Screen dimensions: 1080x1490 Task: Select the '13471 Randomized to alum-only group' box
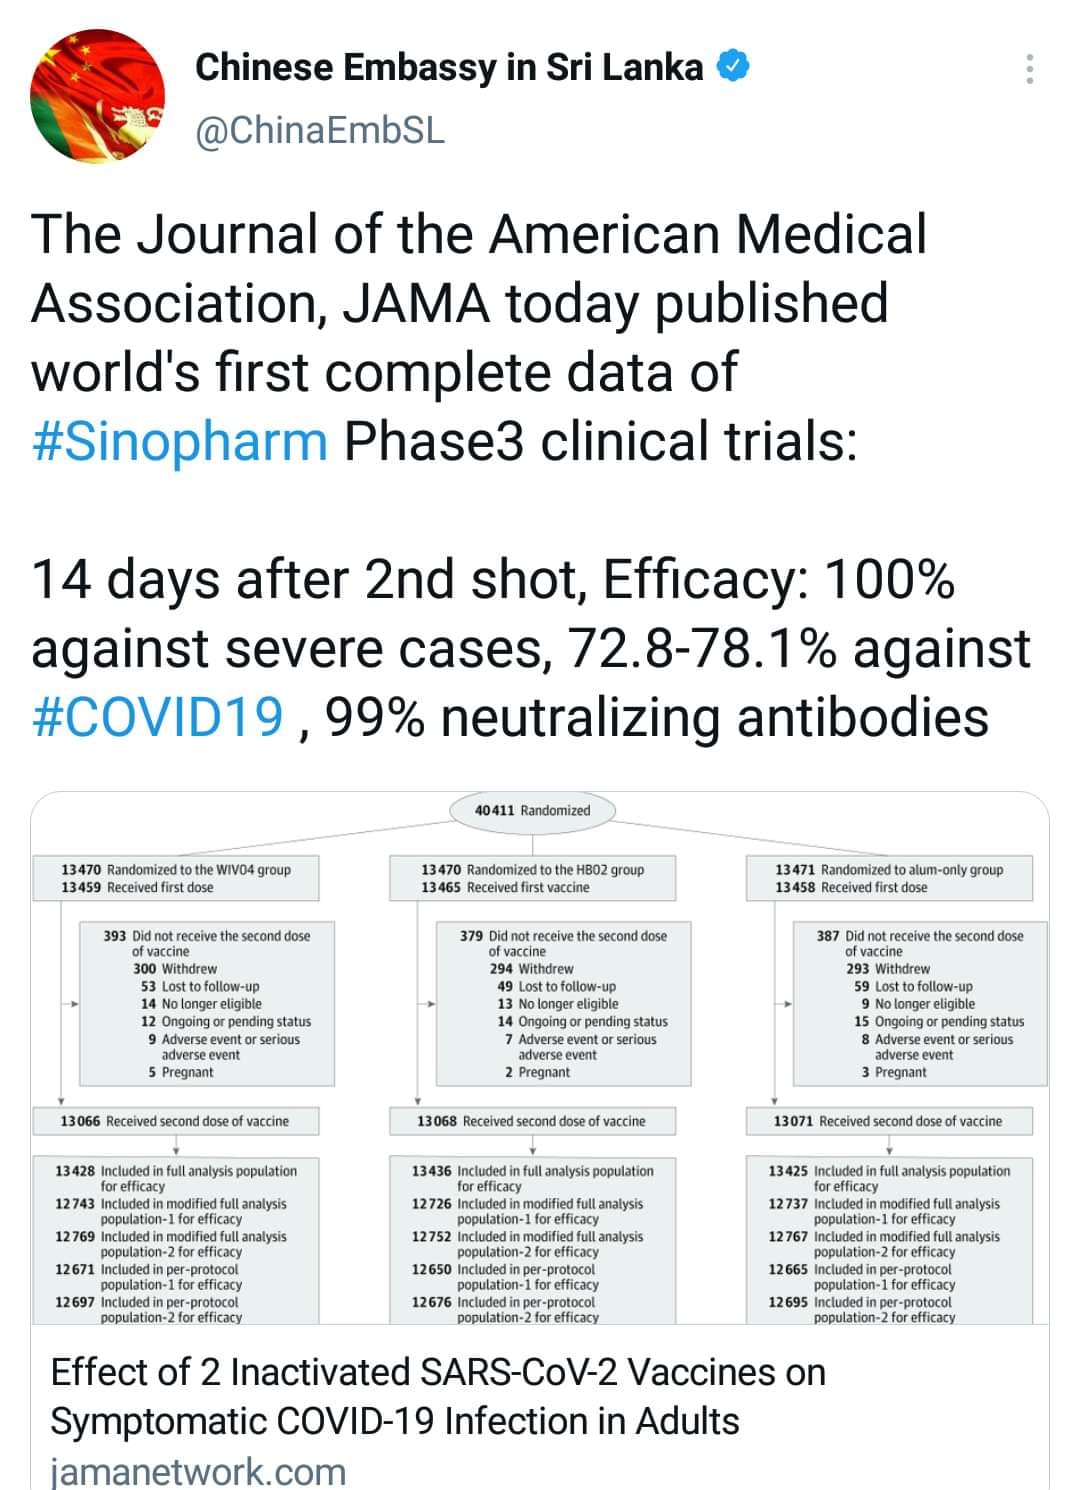tap(890, 878)
